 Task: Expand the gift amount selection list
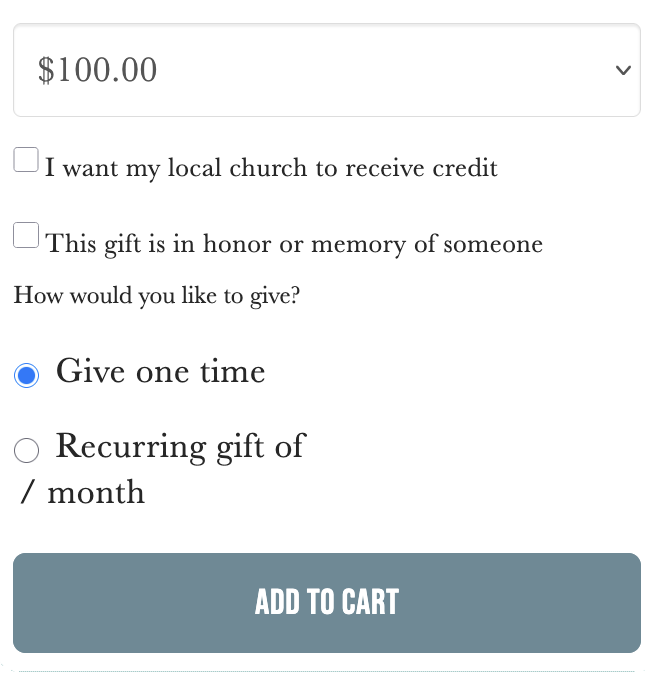coord(326,70)
